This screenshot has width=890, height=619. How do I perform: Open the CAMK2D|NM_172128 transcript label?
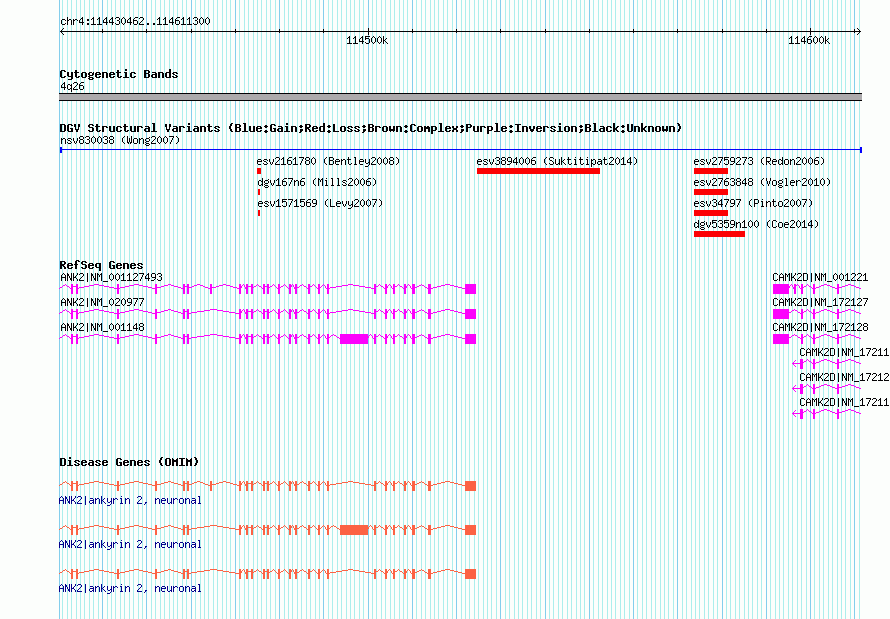820,327
